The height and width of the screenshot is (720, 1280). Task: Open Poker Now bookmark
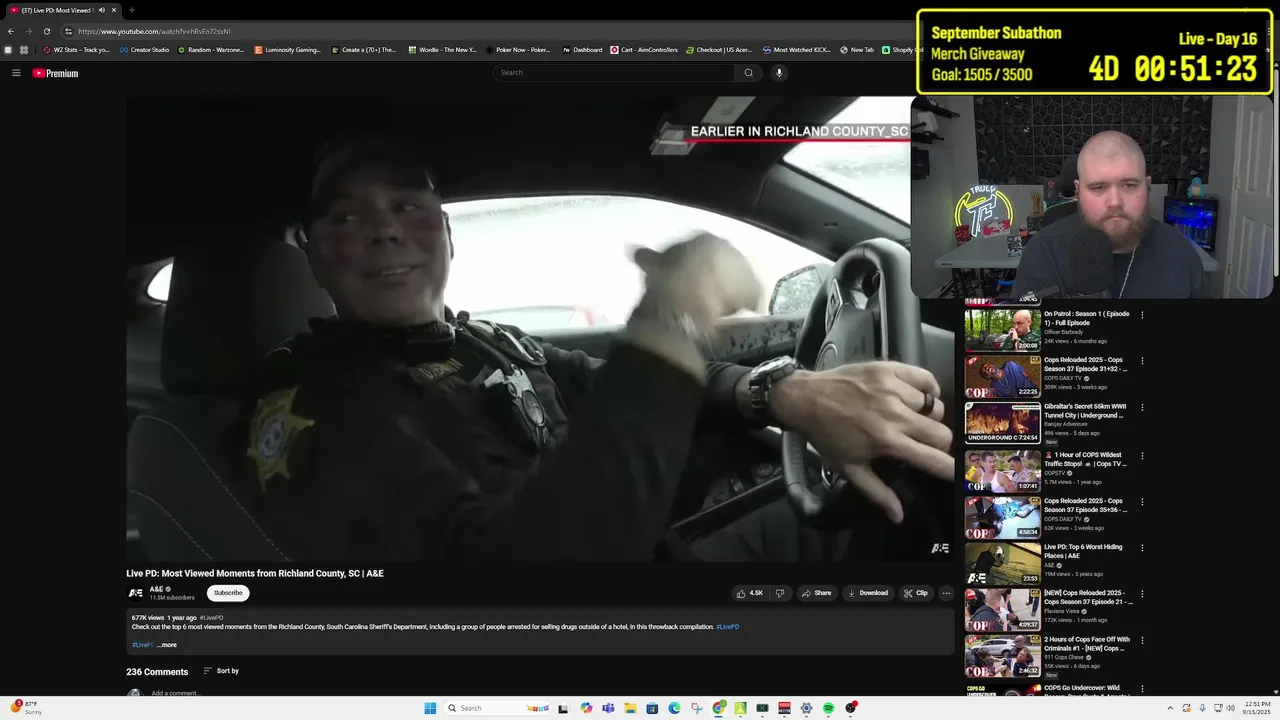pos(518,50)
